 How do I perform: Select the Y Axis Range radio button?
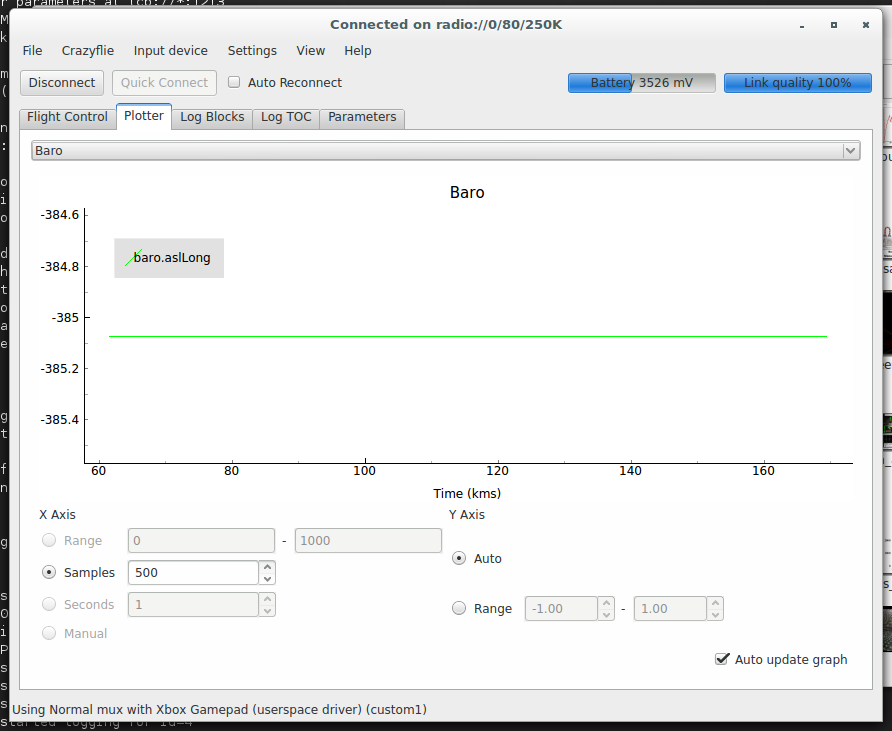(x=459, y=608)
